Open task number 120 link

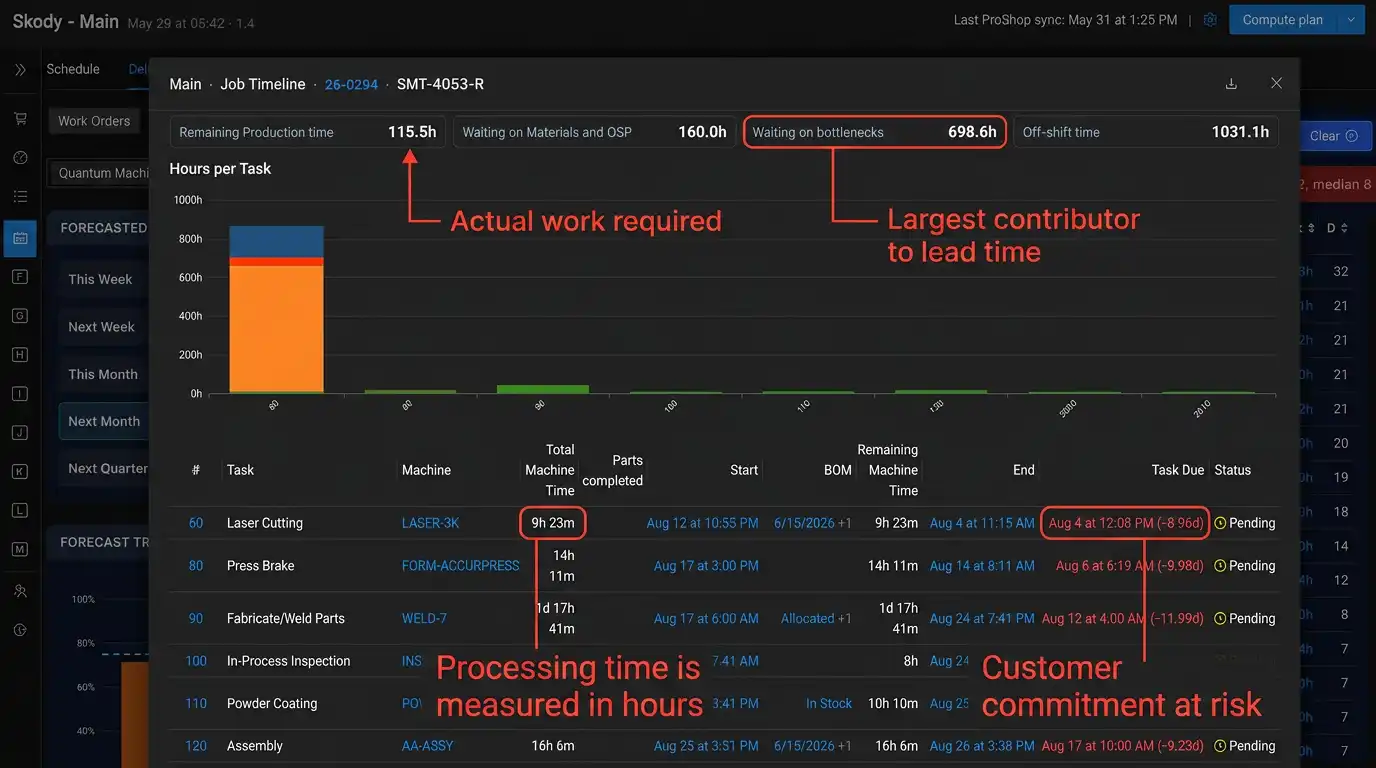(196, 746)
